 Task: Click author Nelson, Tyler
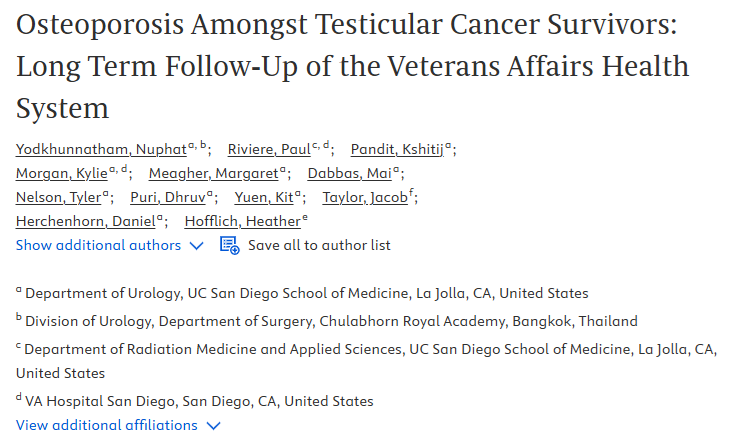coord(58,198)
